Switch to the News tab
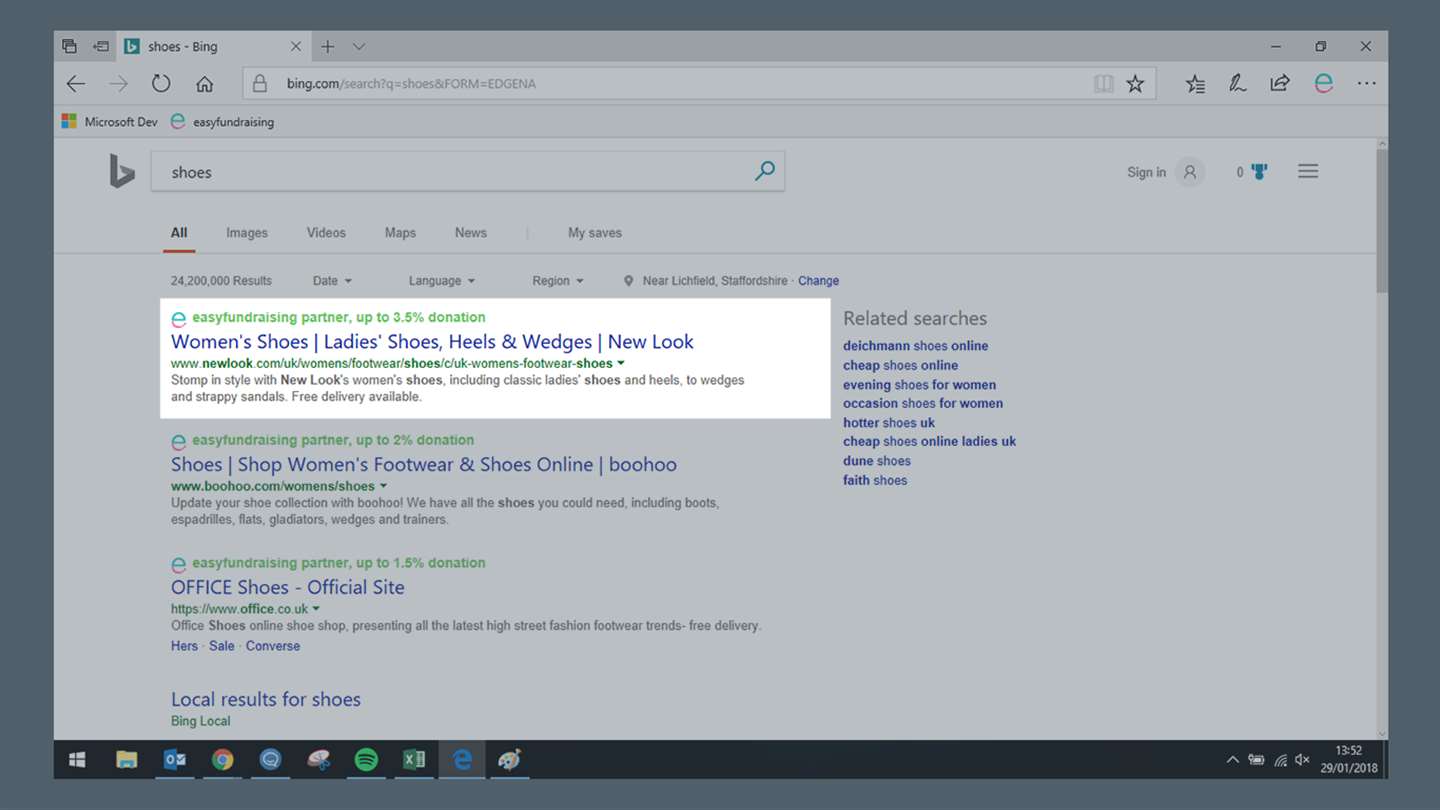This screenshot has height=810, width=1440. tap(471, 233)
